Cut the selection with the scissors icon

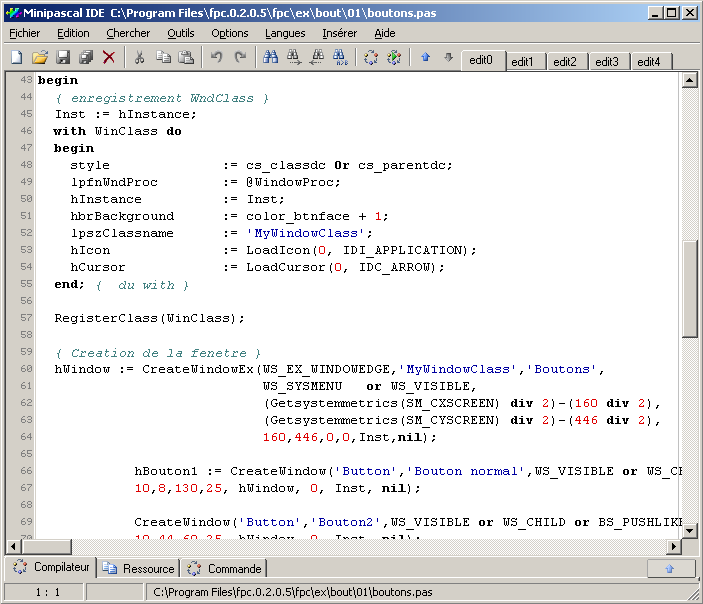pos(140,58)
